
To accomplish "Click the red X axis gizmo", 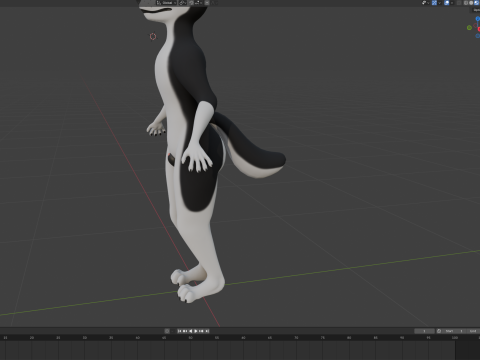I will (479, 29).
